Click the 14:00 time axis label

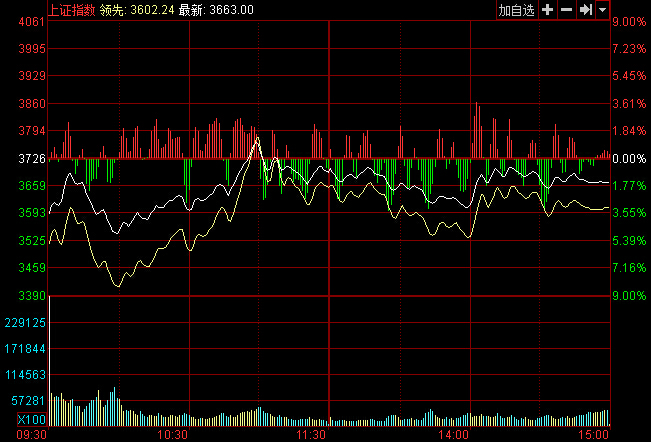click(454, 435)
